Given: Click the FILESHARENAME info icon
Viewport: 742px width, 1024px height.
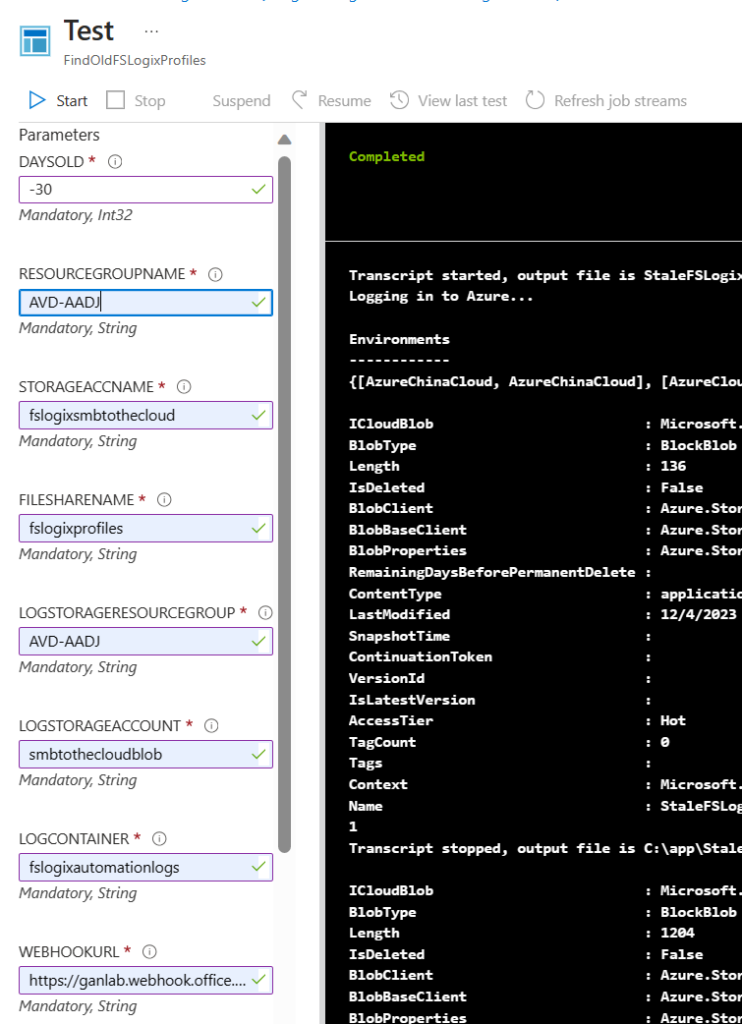Looking at the screenshot, I should click(x=165, y=499).
